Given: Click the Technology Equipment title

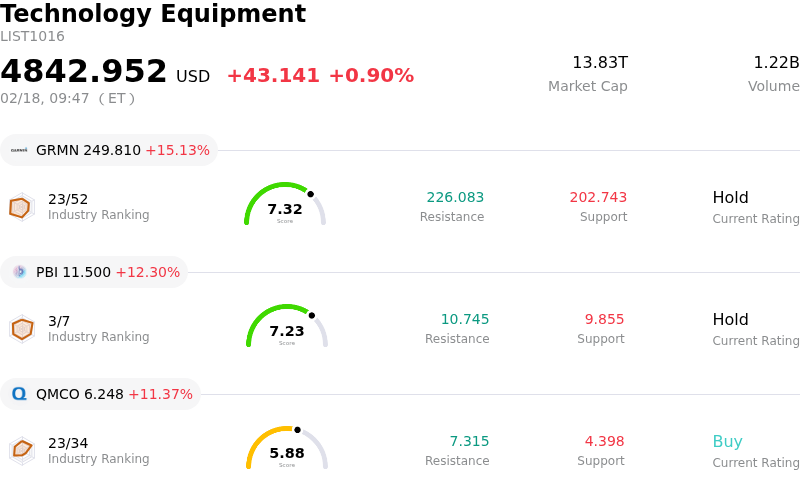Looking at the screenshot, I should 153,14.
